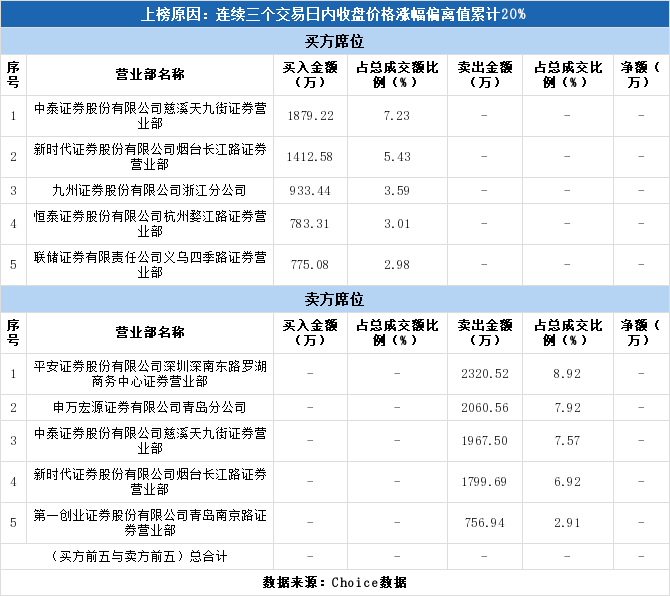The image size is (670, 596).
Task: Click buy amount 783.31
Action: point(310,224)
